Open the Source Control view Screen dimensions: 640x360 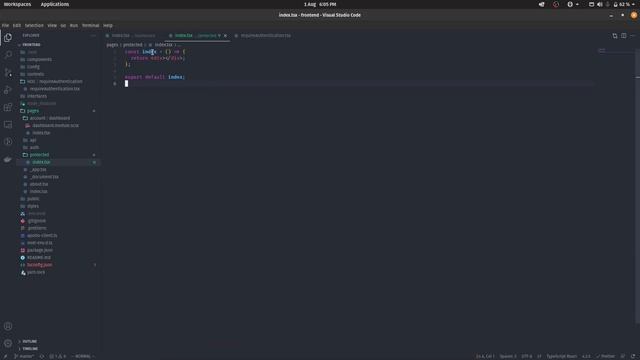click(x=8, y=72)
